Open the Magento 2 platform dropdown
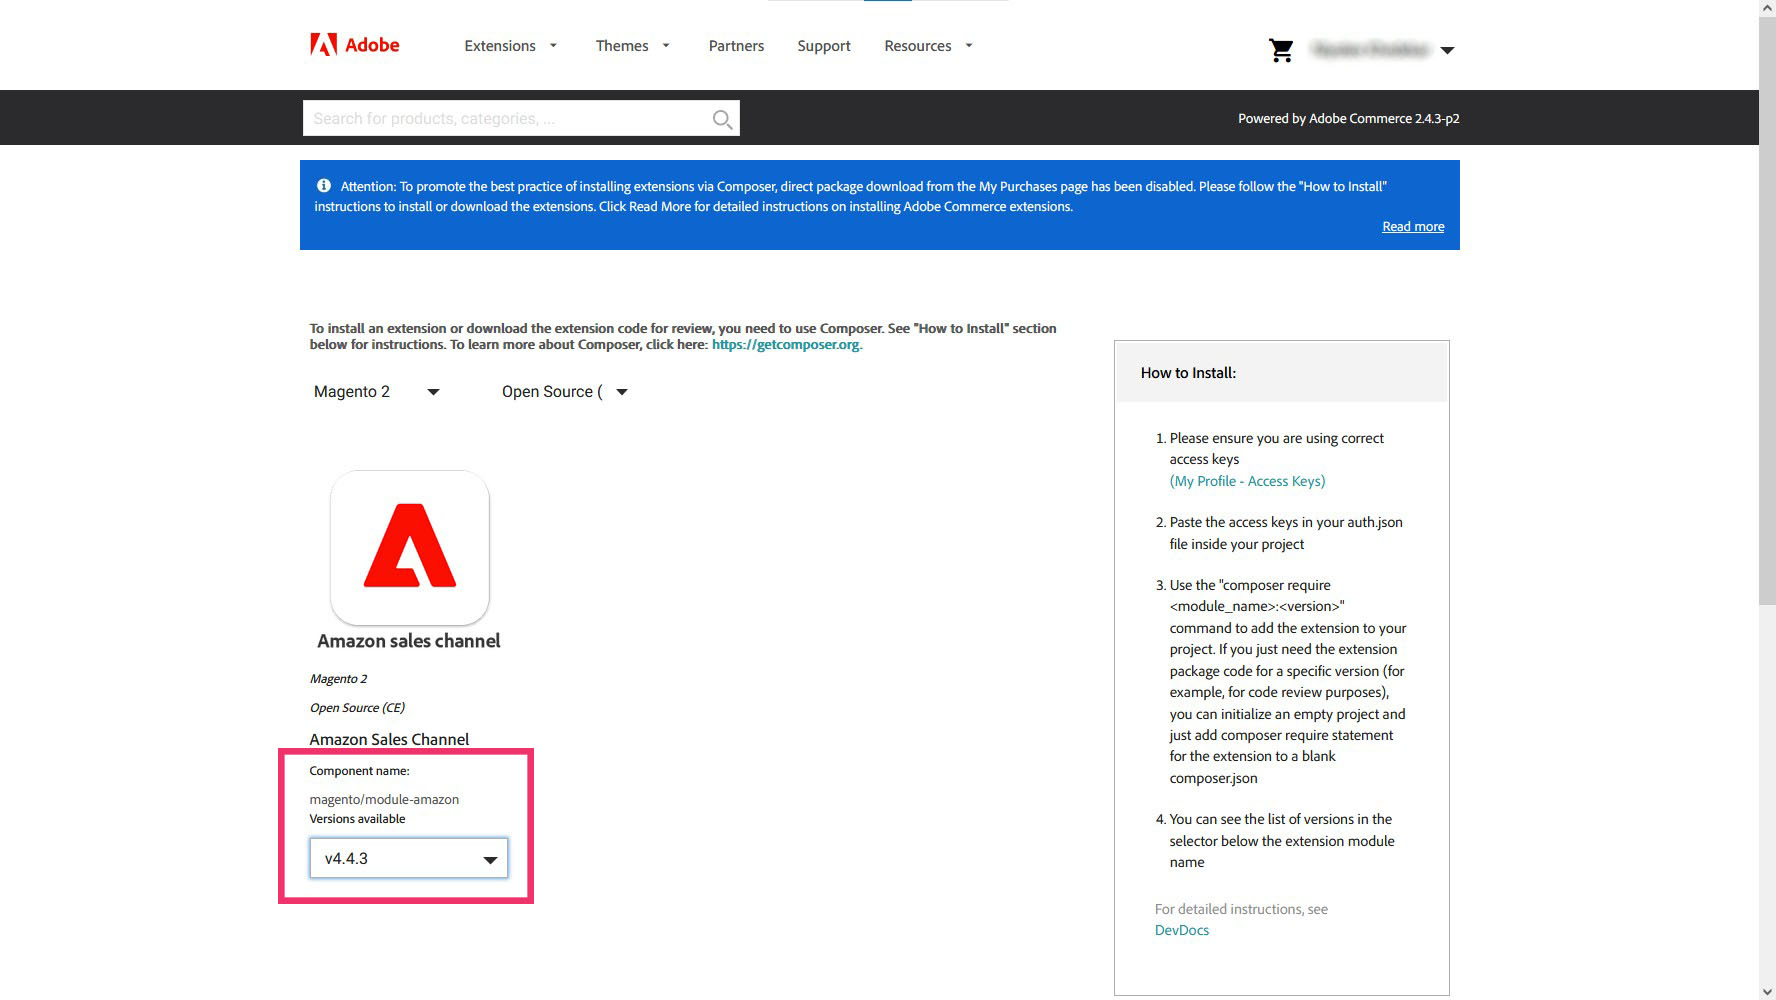Screen dimensions: 1776x1000 (376, 392)
